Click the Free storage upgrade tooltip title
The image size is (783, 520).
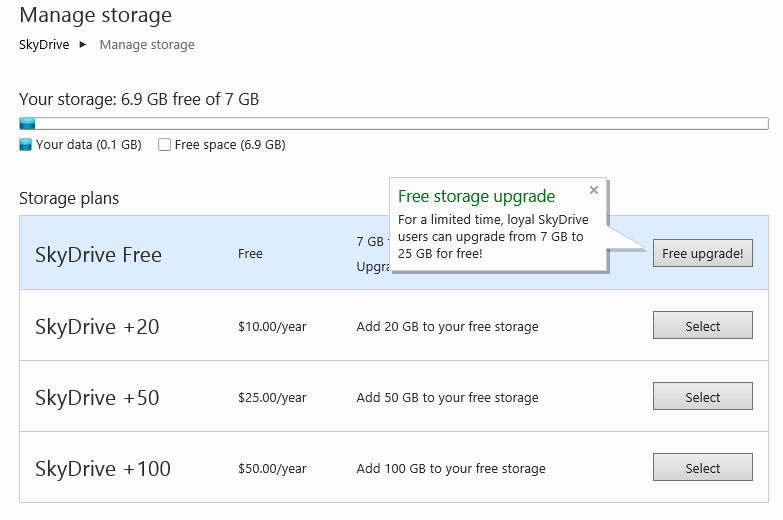pyautogui.click(x=476, y=197)
